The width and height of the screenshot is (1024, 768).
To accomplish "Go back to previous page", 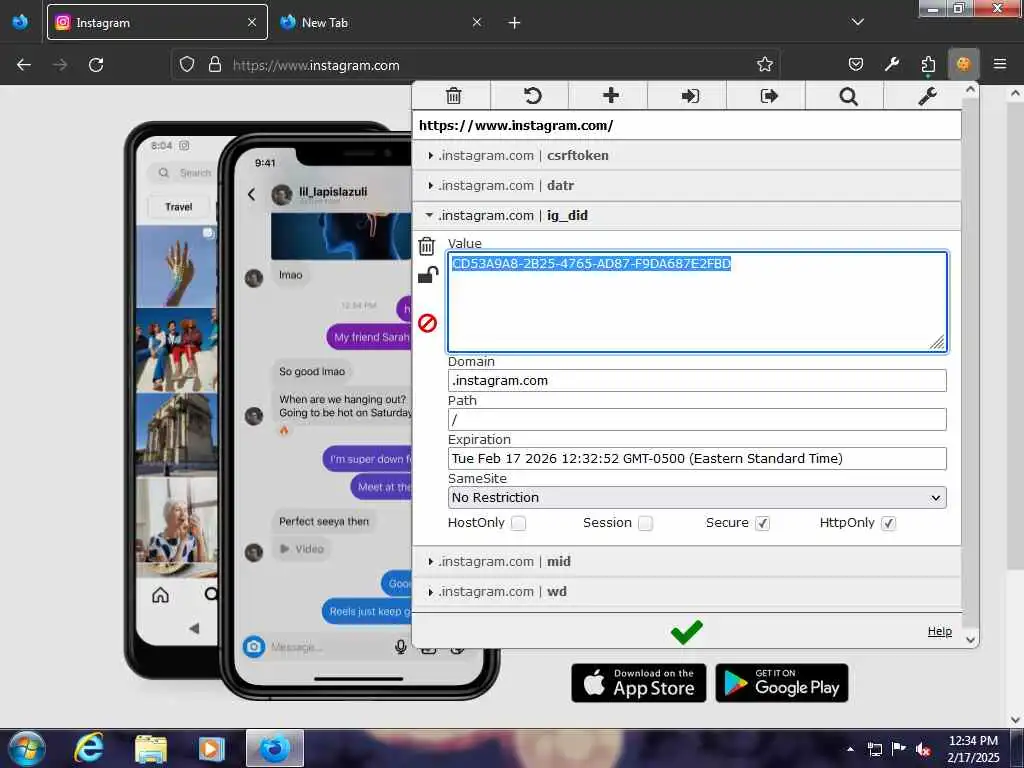I will point(24,65).
